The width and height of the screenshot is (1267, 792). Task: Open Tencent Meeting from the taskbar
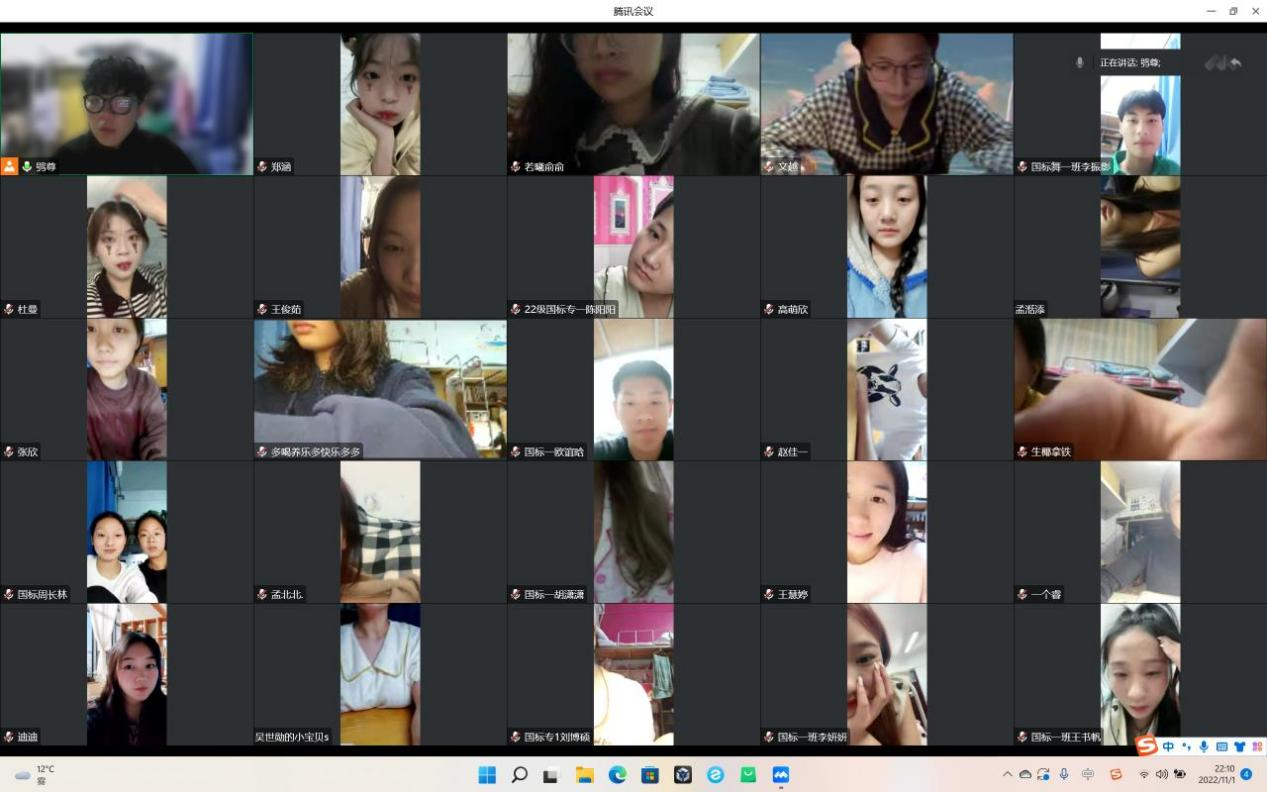click(781, 775)
